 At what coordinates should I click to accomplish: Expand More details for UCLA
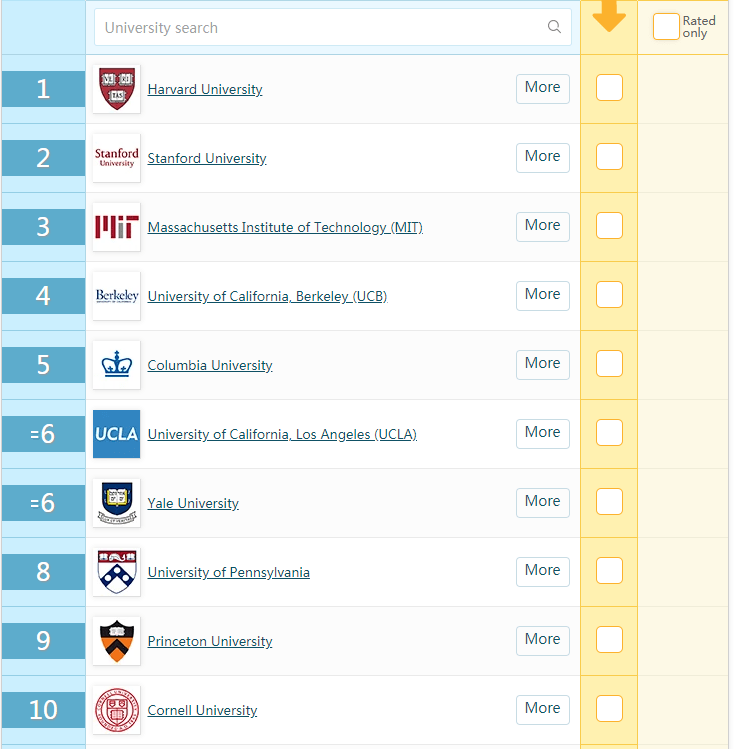(543, 434)
